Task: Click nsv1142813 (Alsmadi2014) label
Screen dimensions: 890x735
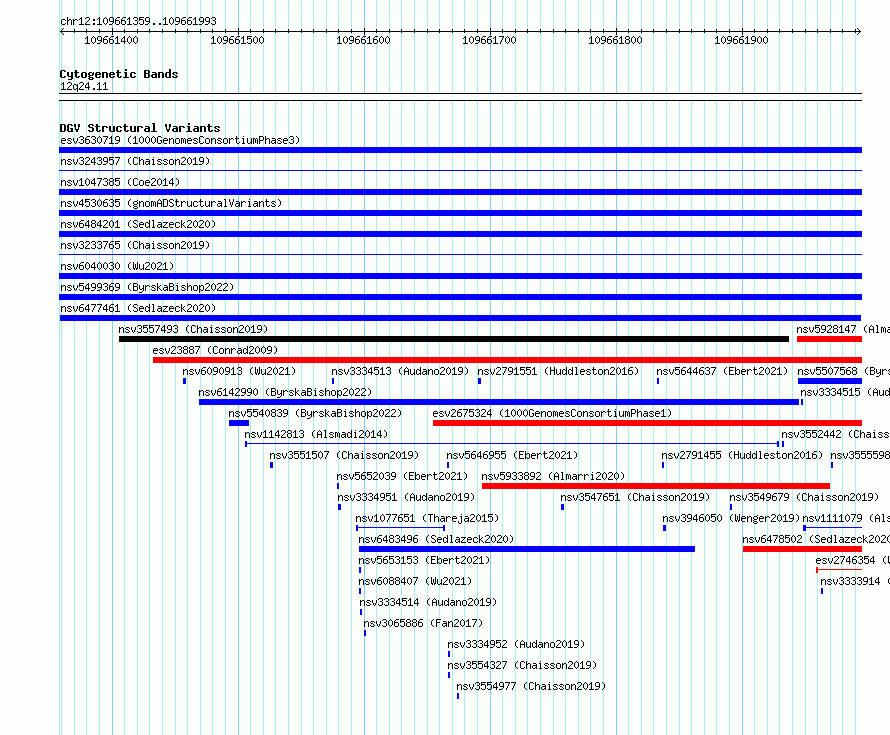Action: pyautogui.click(x=316, y=434)
